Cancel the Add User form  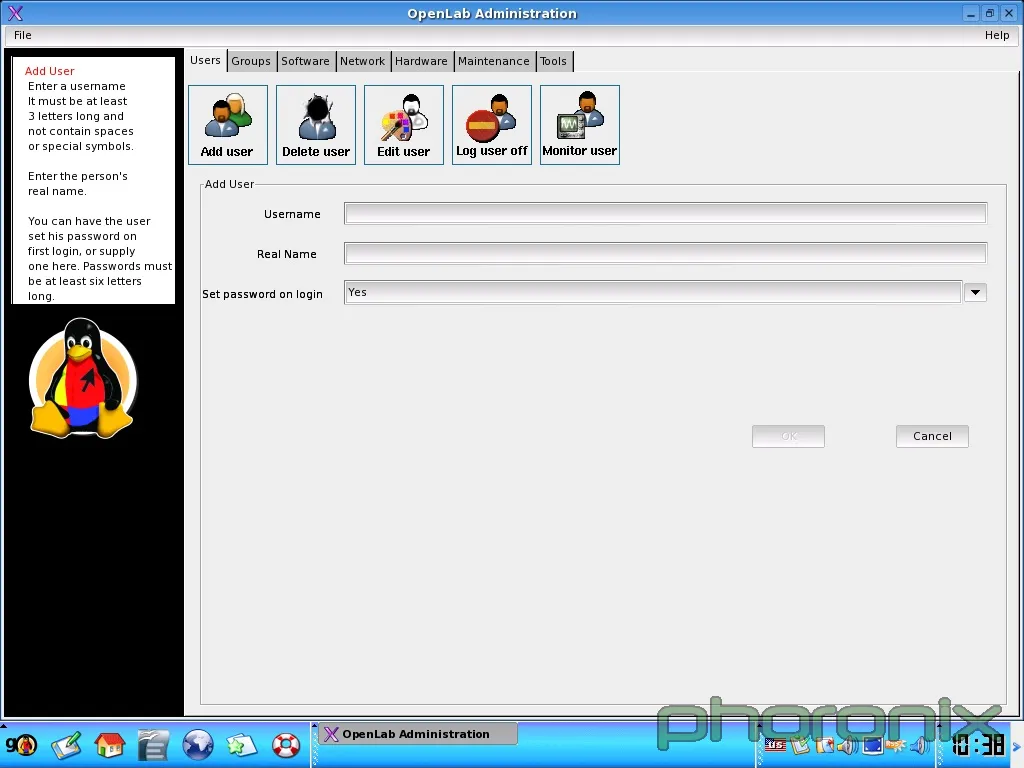(932, 436)
